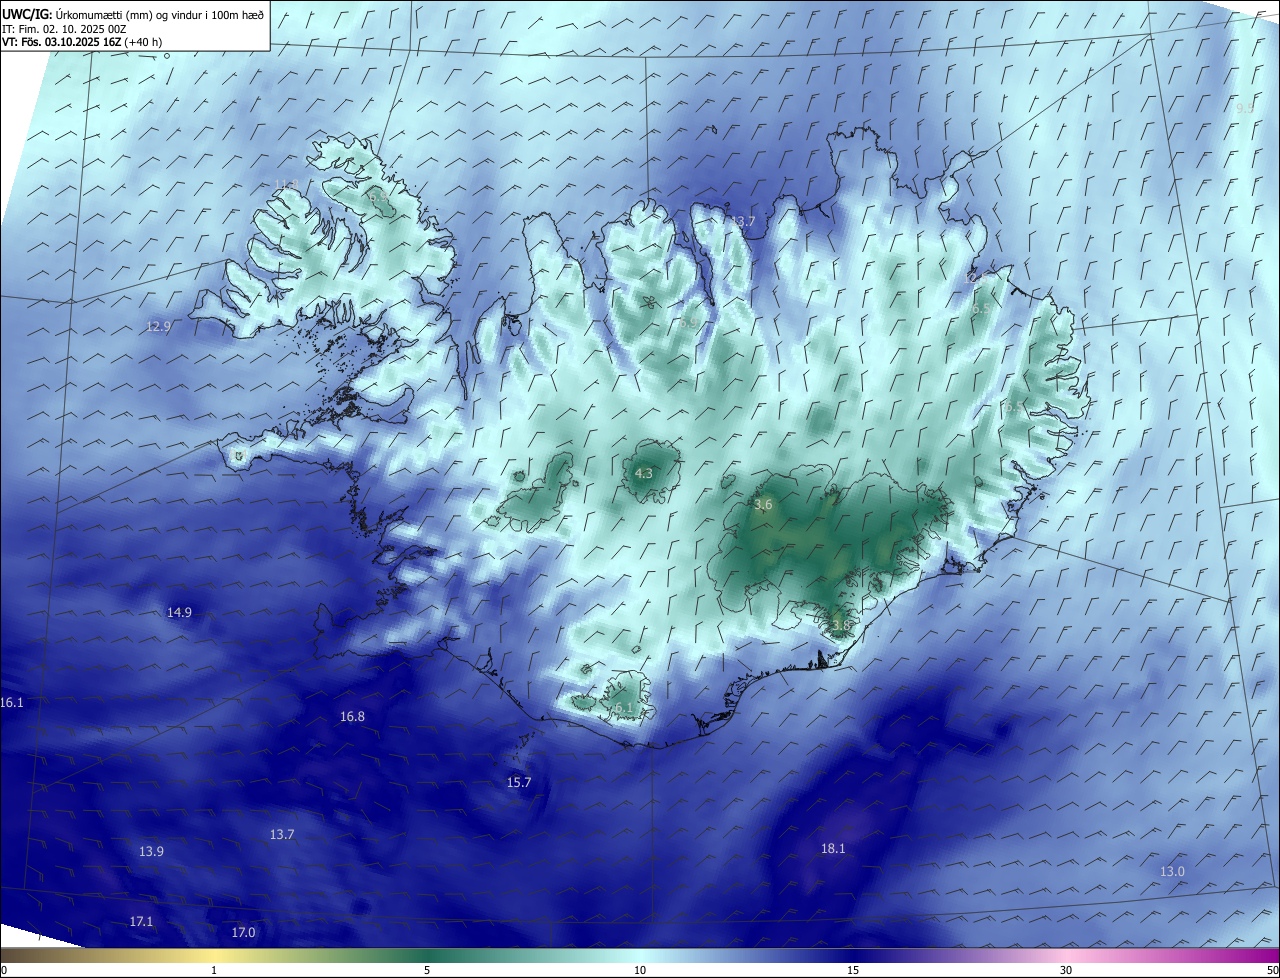Click the colorbar tick label "1"
Viewport: 1280px width, 978px height.
coord(214,970)
